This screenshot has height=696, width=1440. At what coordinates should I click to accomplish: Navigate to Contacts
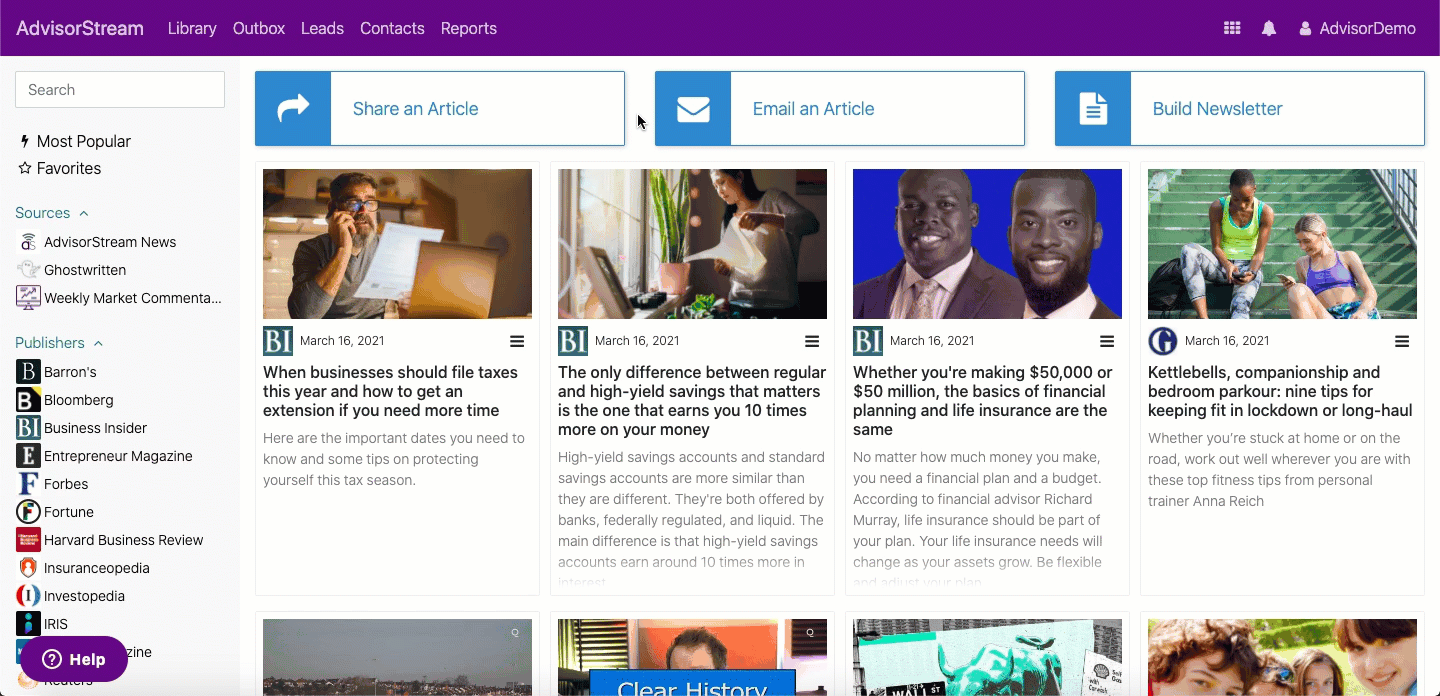click(x=392, y=28)
